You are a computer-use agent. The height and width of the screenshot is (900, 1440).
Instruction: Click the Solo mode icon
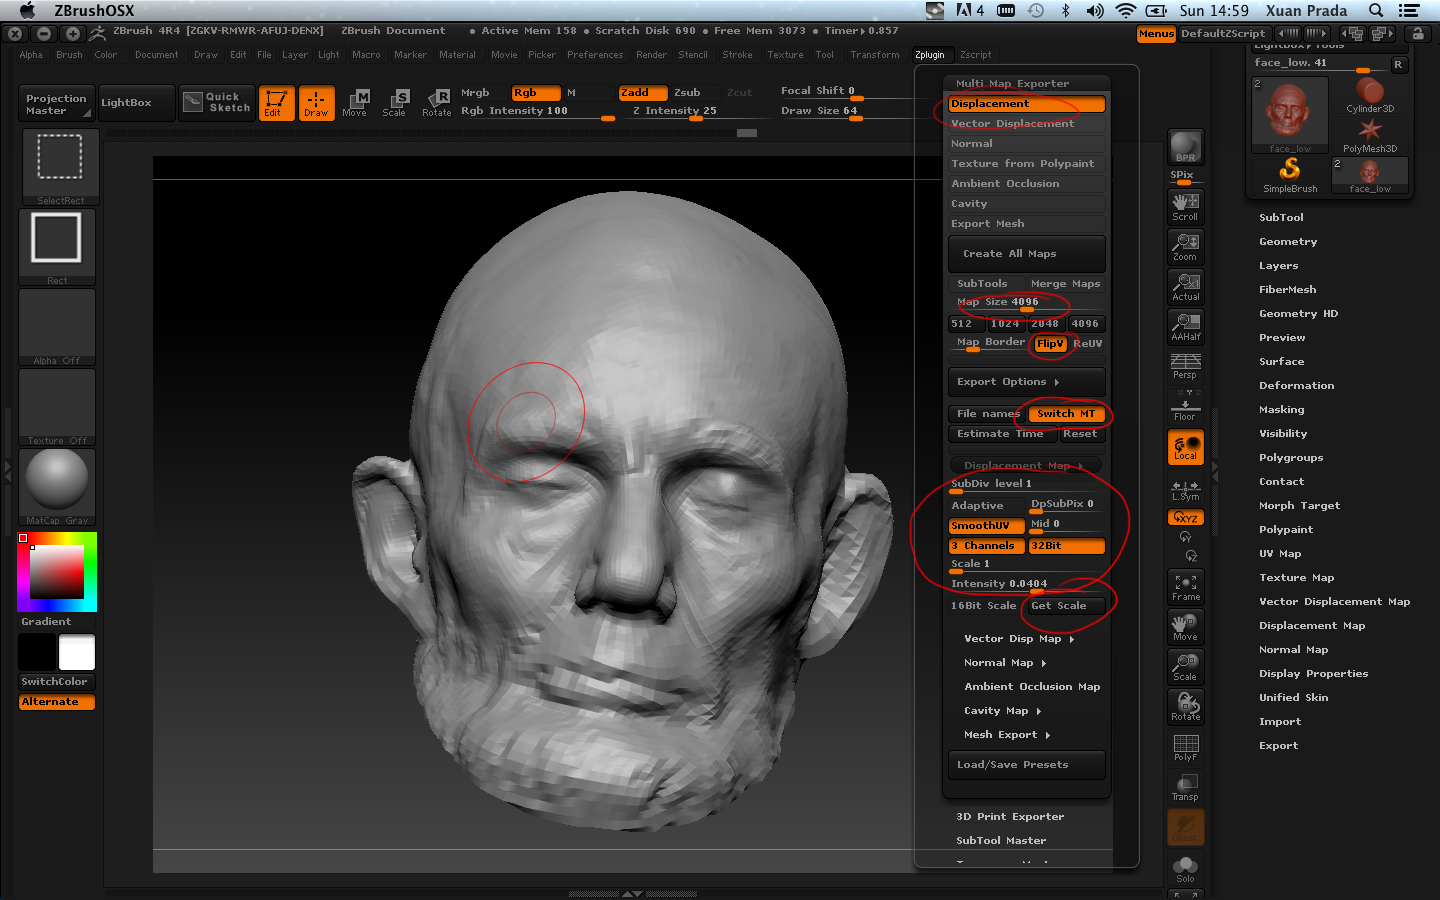point(1186,869)
